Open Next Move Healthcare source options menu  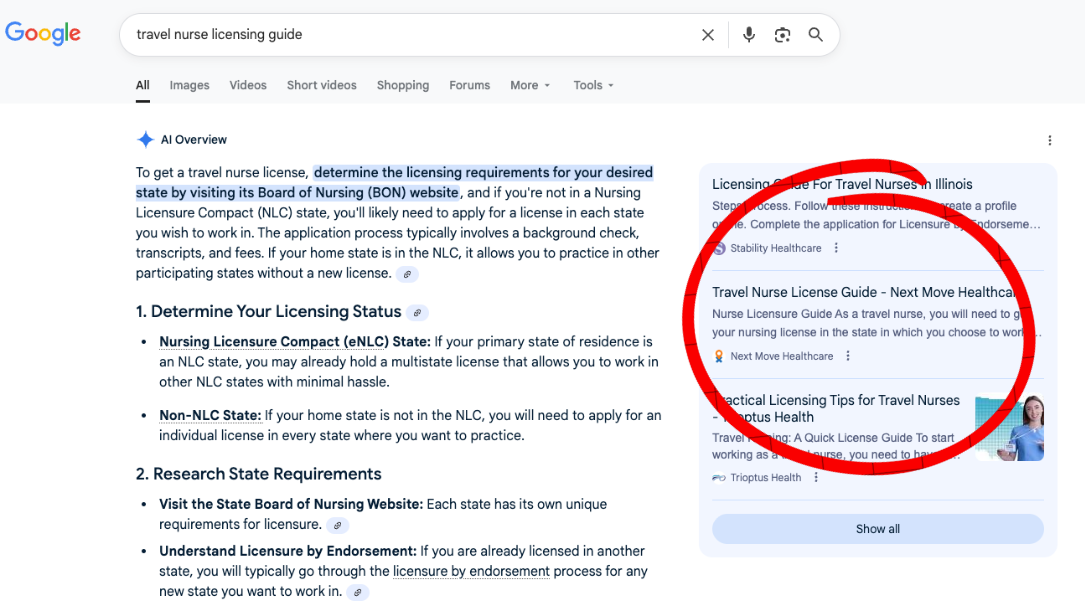(848, 356)
